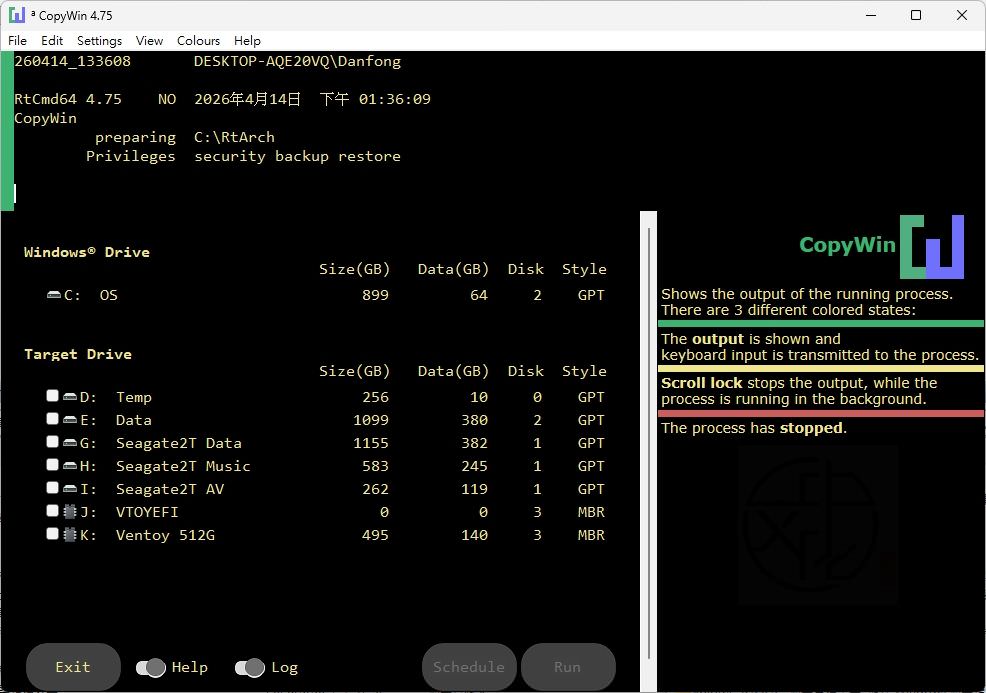Click the vertical splitter beside the help panel
Viewport: 986px width, 693px height.
pyautogui.click(x=648, y=450)
